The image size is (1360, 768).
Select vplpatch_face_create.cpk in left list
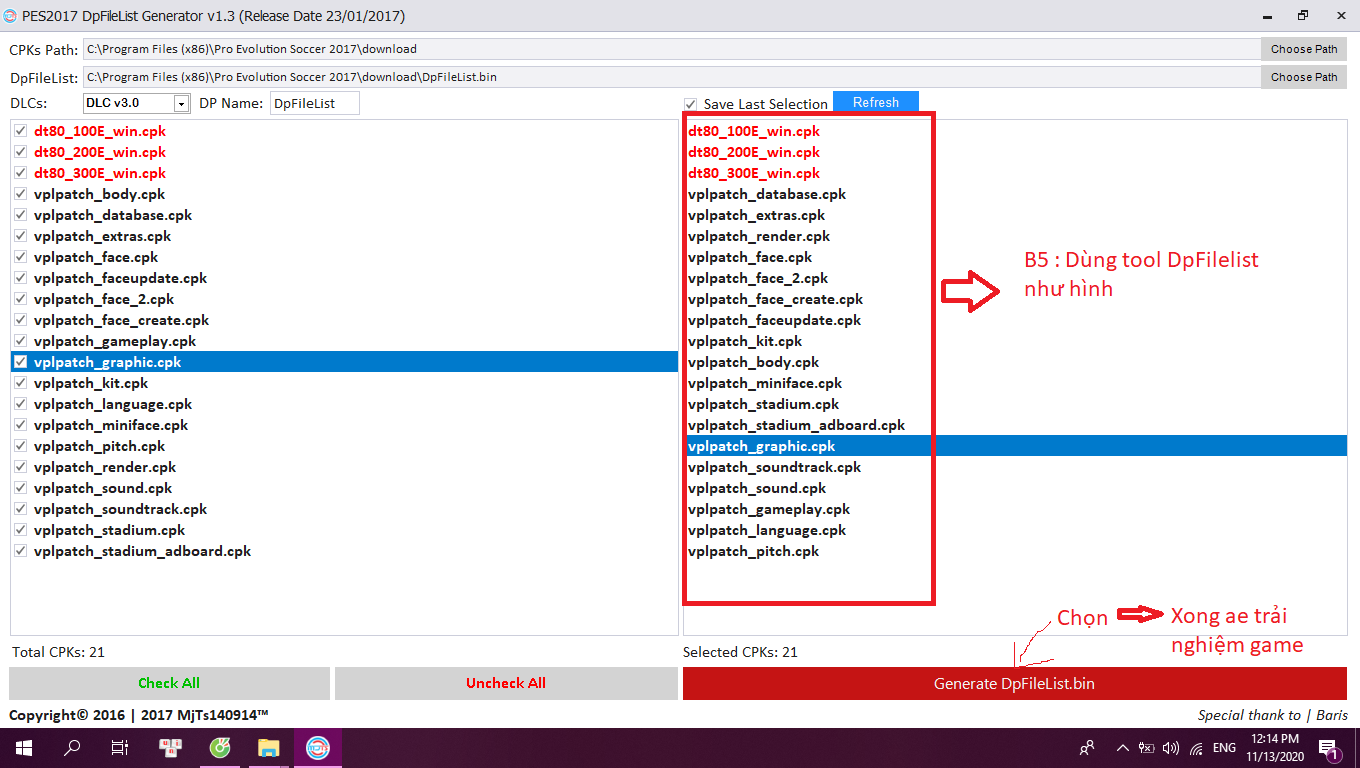(121, 320)
